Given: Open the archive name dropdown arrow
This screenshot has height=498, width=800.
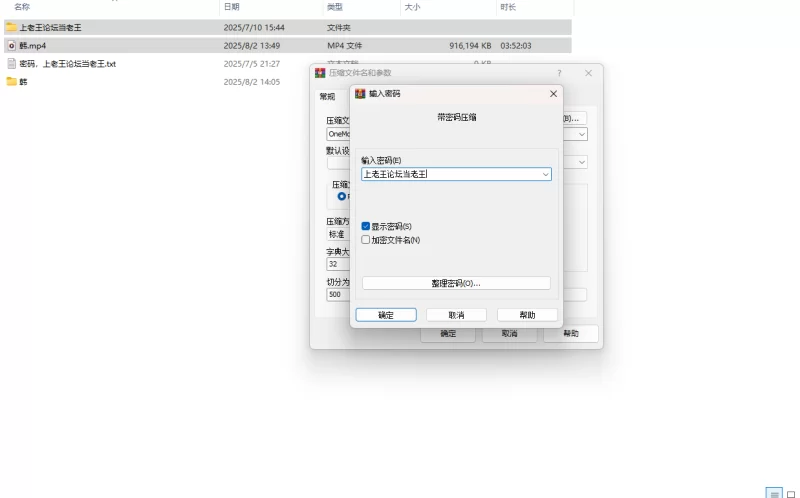Looking at the screenshot, I should (582, 134).
